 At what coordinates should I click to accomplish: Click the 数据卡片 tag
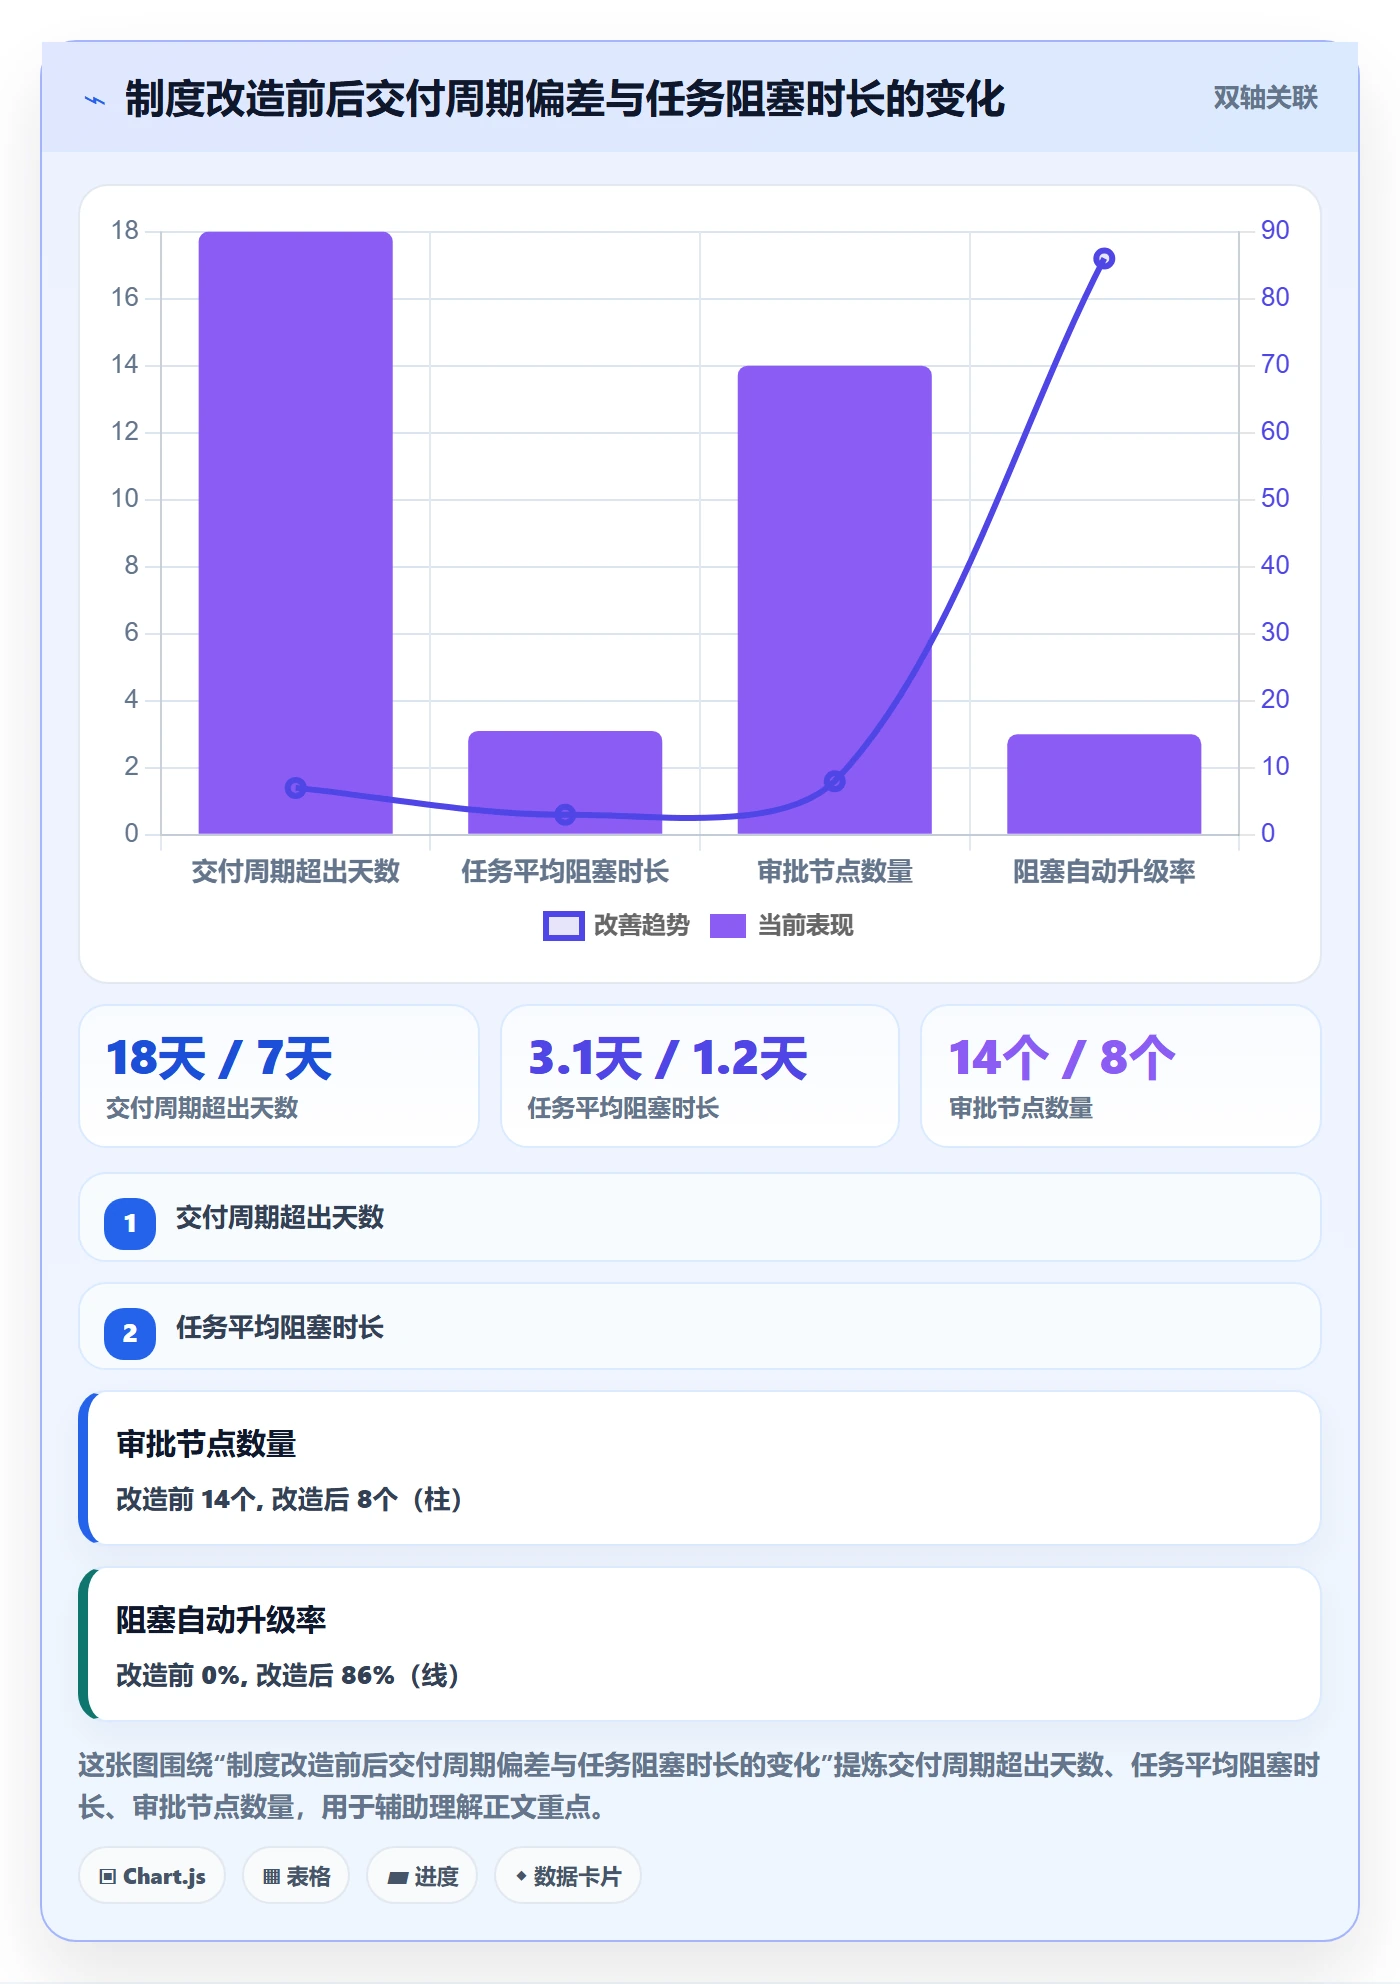(x=568, y=1876)
